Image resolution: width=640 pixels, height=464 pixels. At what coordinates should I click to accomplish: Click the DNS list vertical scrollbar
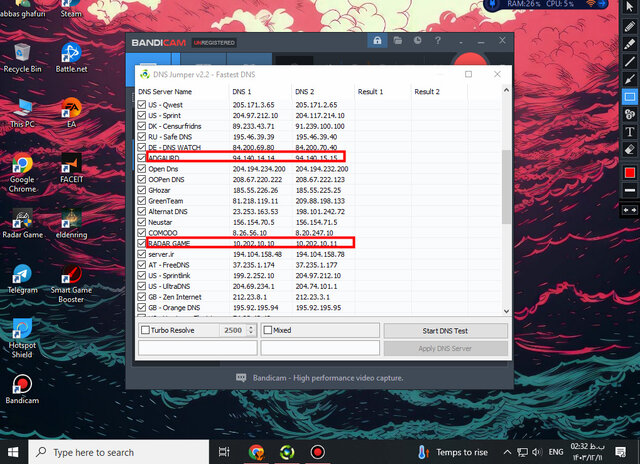(505, 200)
